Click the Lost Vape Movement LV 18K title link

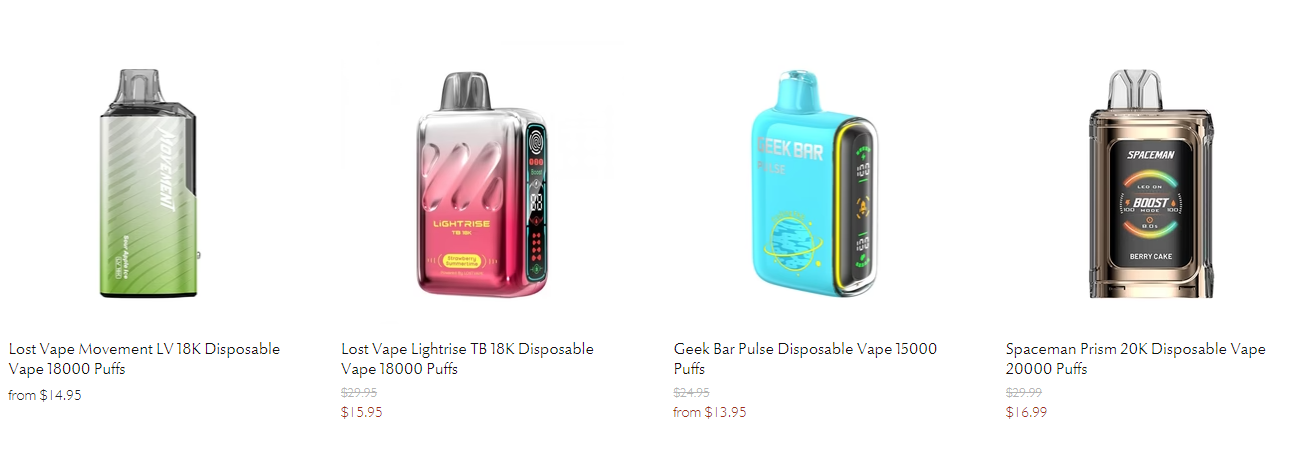coord(144,359)
